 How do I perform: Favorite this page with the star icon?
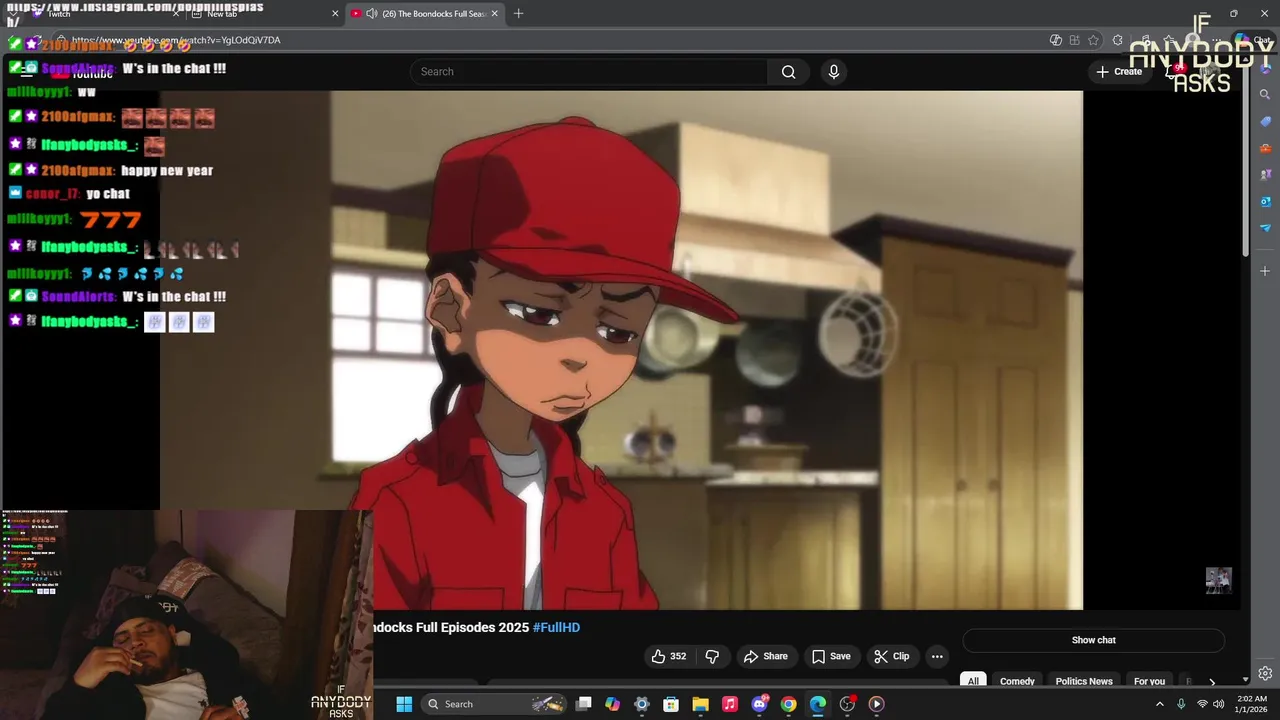1093,40
